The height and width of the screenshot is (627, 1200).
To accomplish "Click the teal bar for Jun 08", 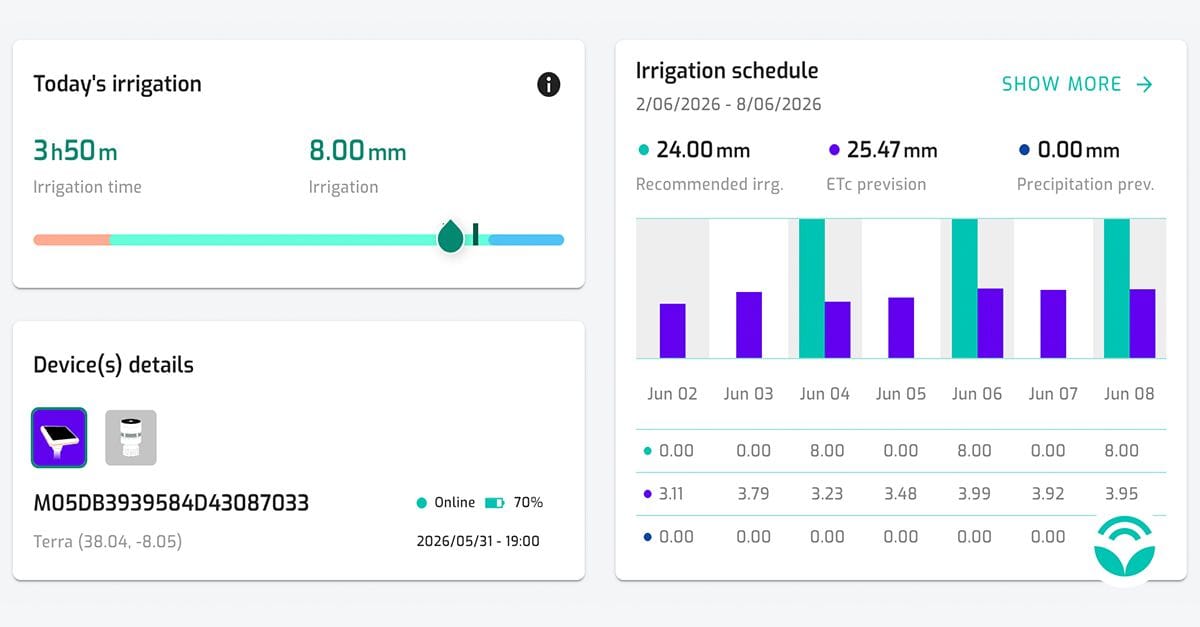I will pos(1117,288).
